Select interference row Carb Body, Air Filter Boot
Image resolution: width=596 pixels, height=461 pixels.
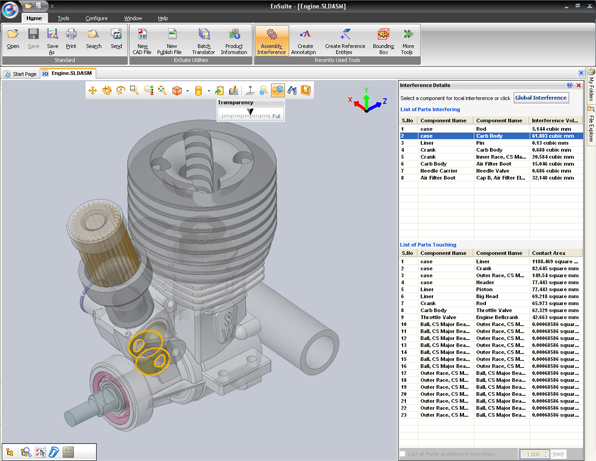tap(491, 164)
